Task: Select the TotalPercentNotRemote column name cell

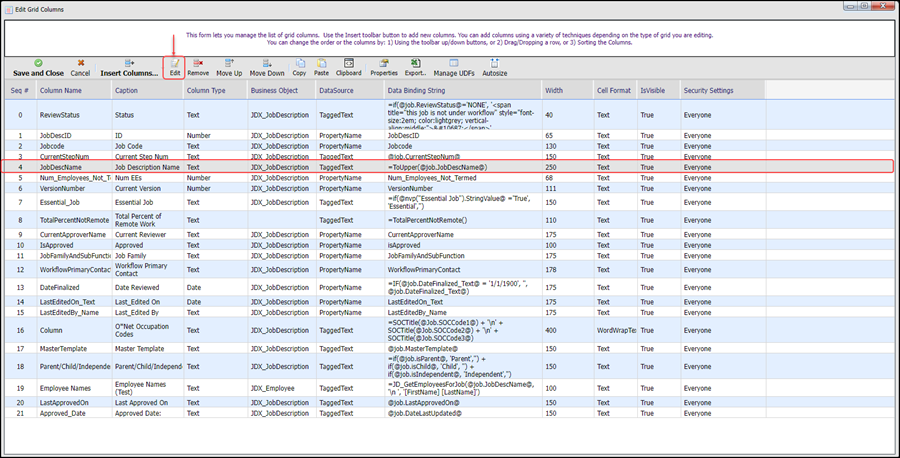Action: (74, 220)
